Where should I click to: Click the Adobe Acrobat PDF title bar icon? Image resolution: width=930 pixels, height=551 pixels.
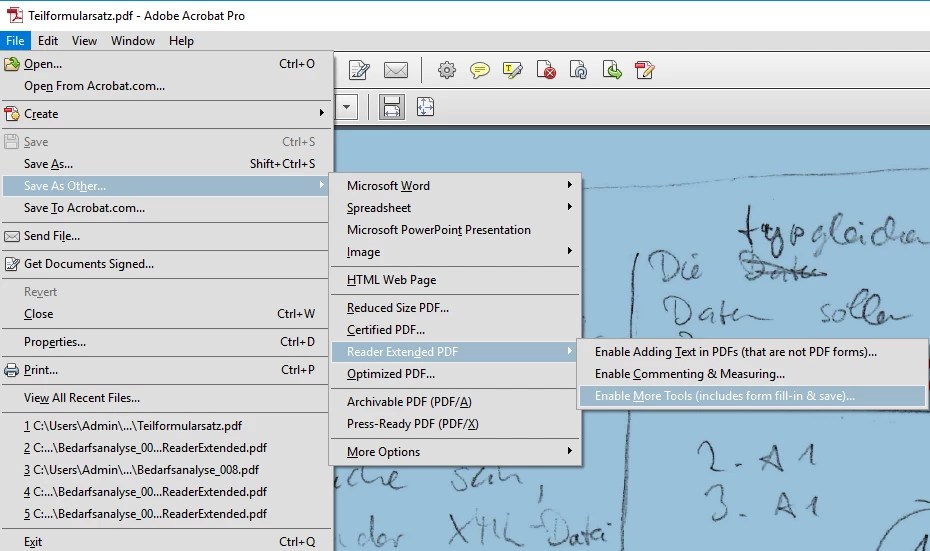14,15
